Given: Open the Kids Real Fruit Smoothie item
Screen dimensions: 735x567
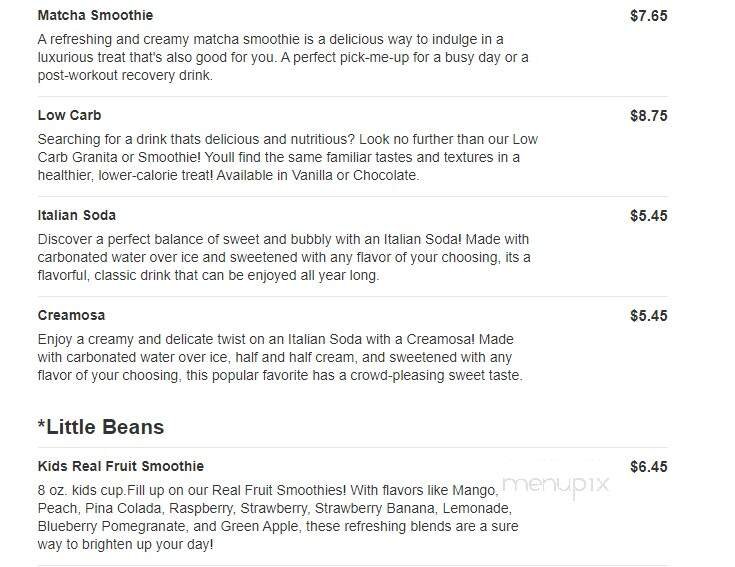Looking at the screenshot, I should click(x=120, y=466).
